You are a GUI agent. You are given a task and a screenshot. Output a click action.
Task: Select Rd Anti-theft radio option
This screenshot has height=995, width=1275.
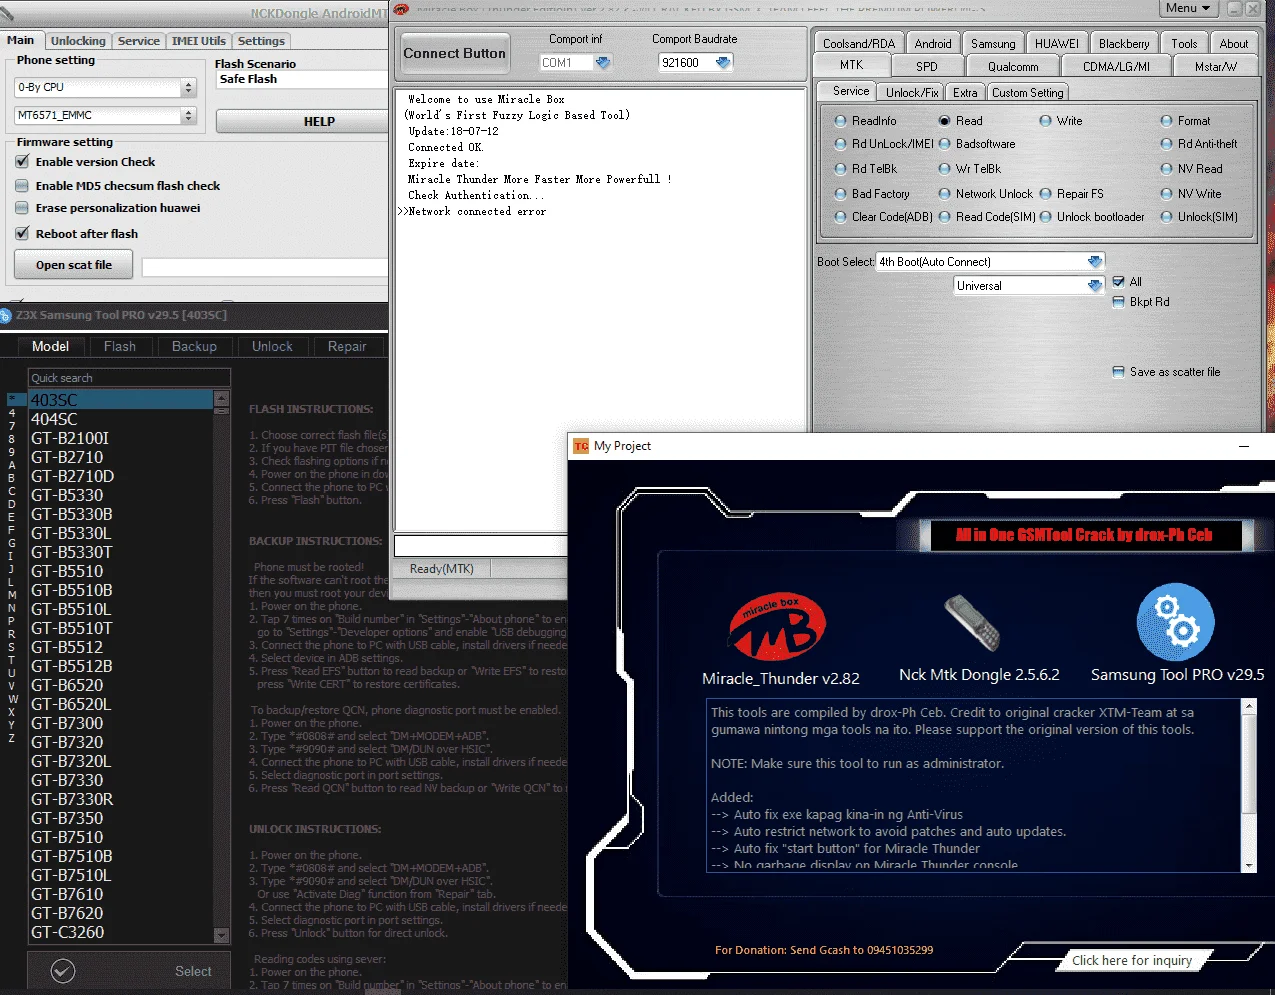[1166, 144]
